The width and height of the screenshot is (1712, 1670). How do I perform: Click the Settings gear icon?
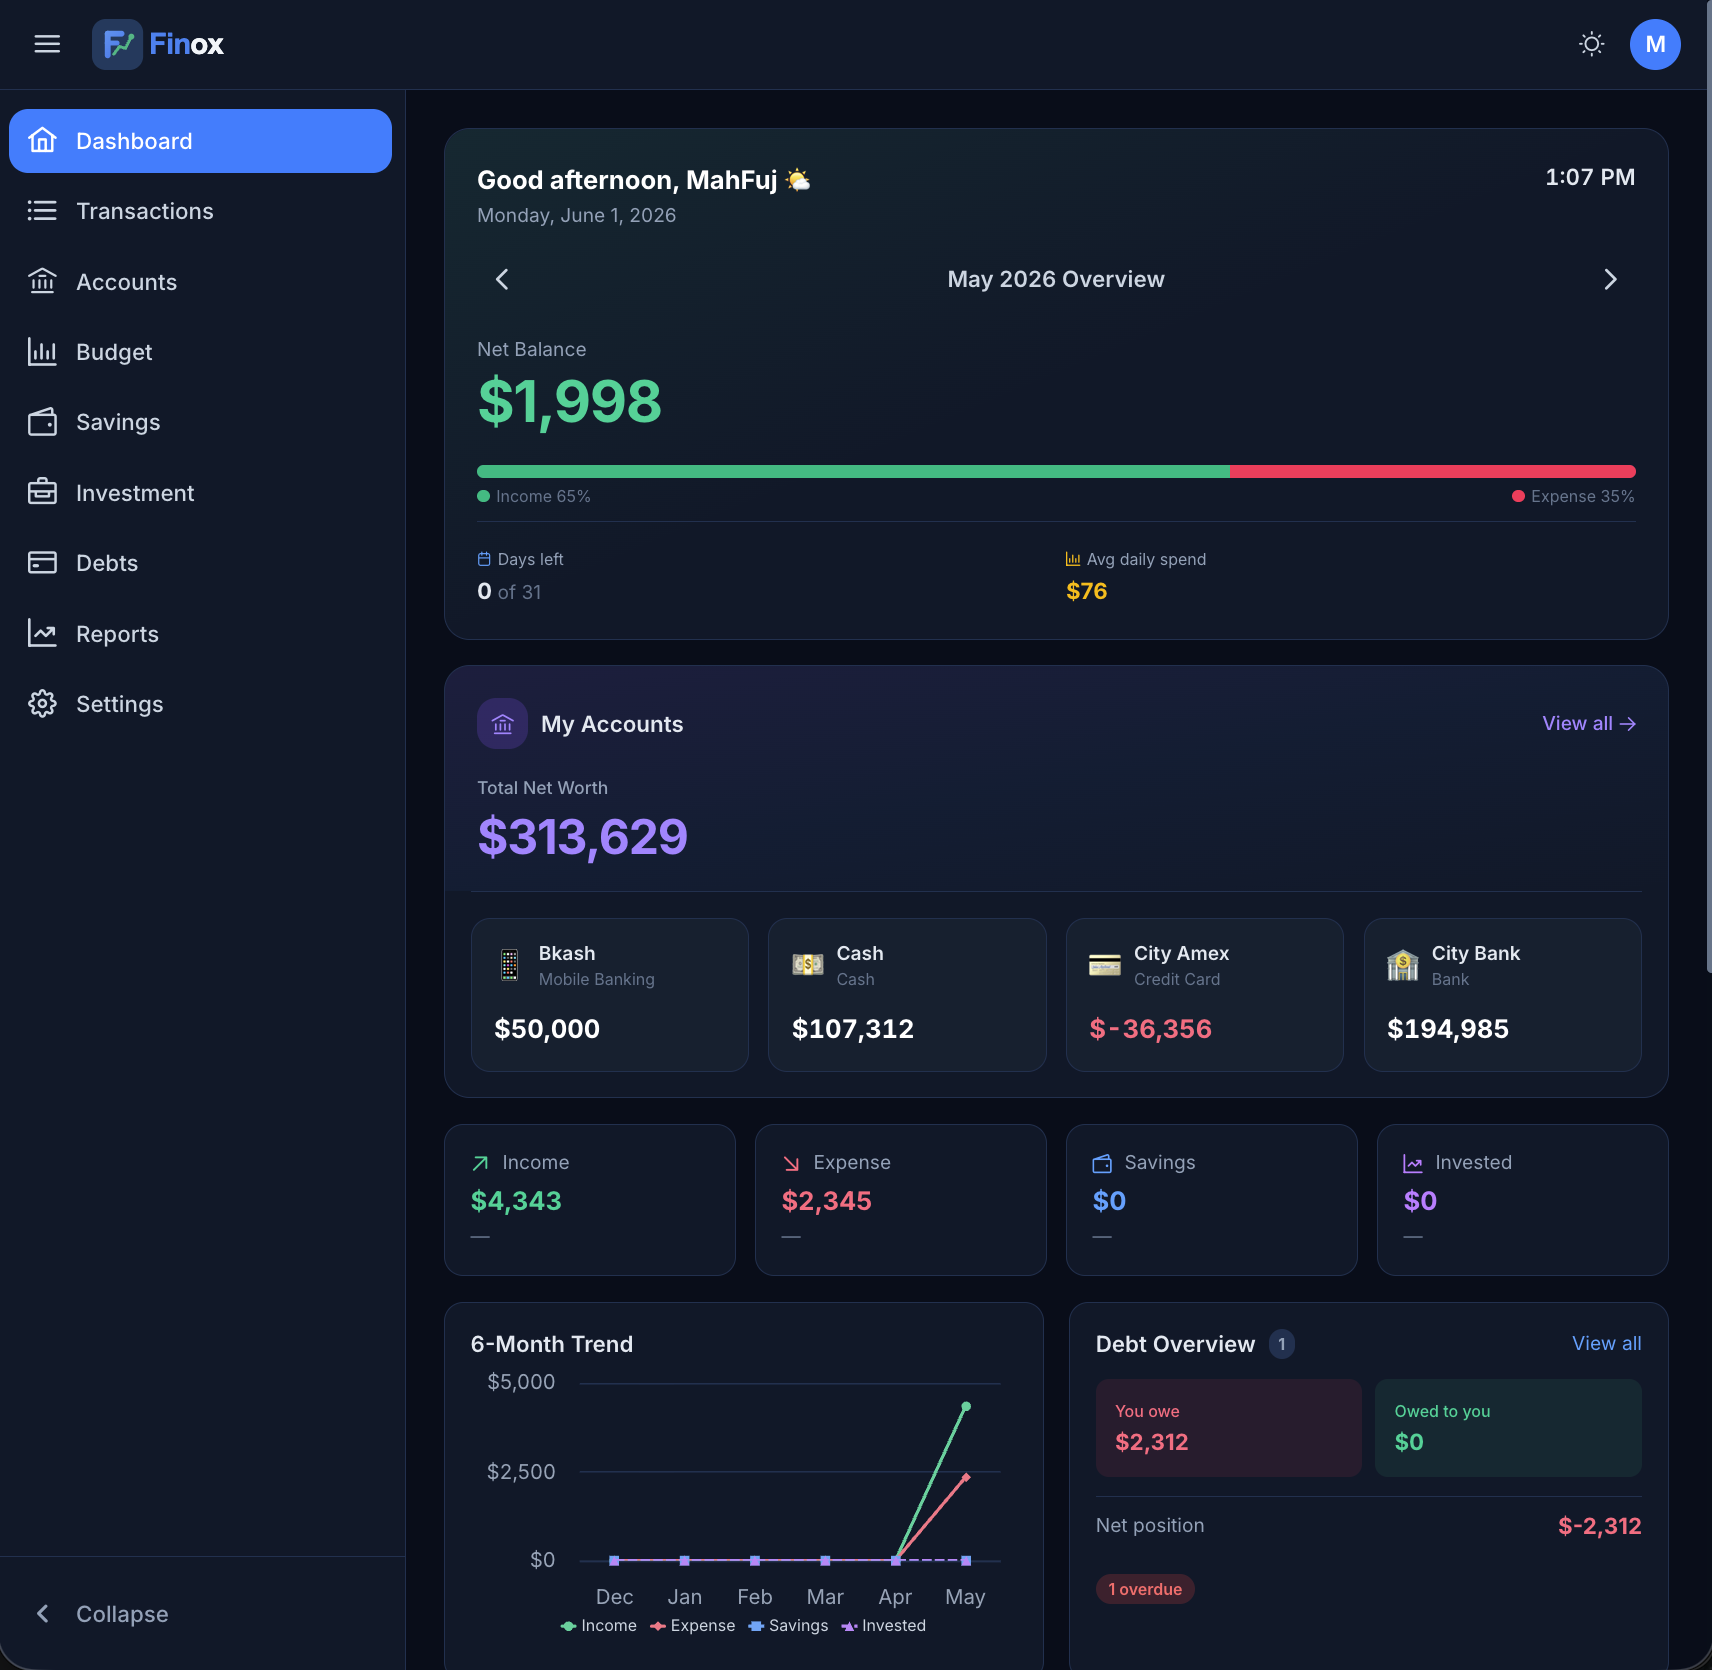(42, 704)
